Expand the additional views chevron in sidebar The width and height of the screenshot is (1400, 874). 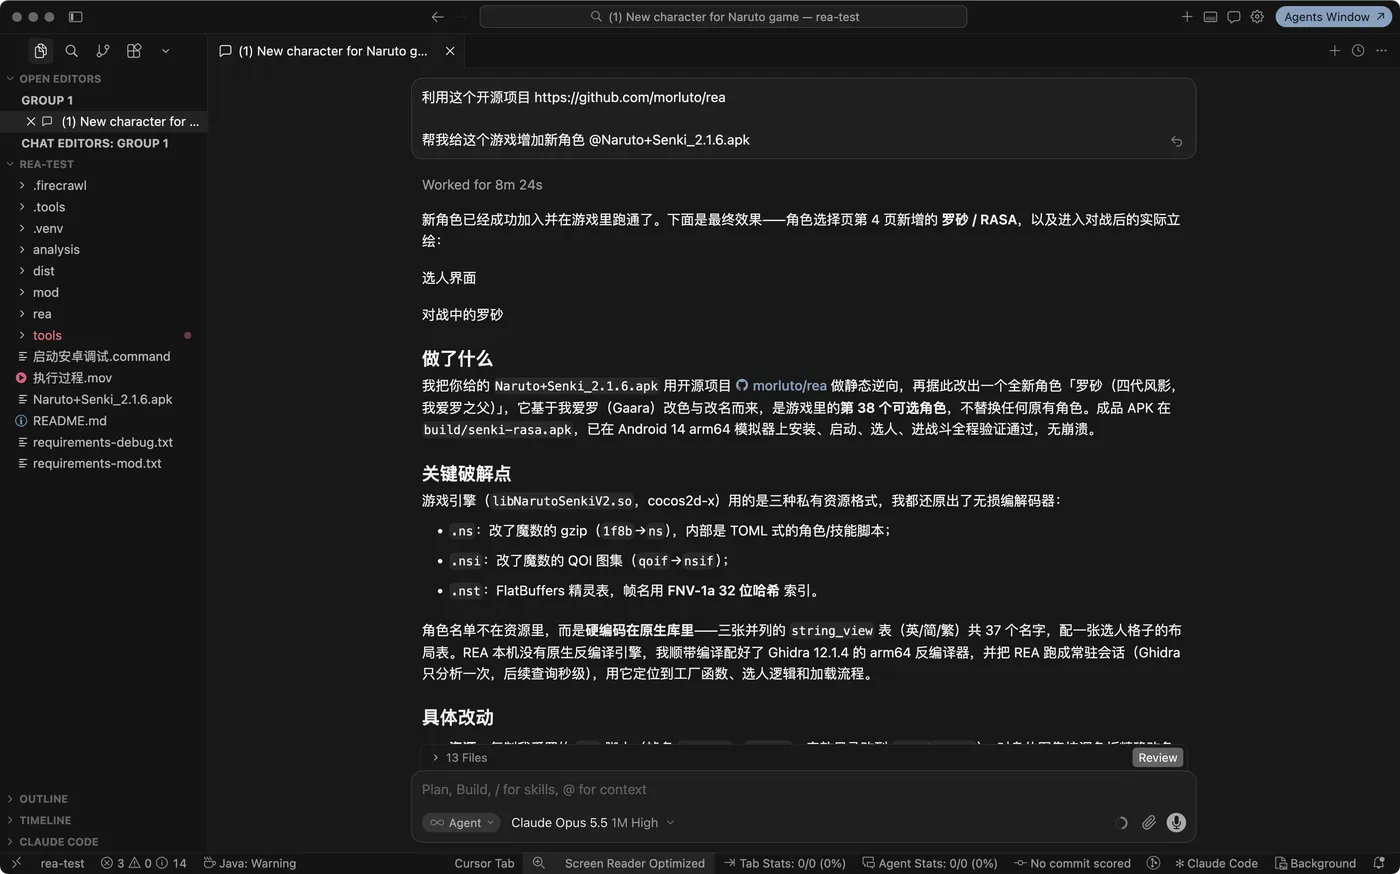[165, 51]
